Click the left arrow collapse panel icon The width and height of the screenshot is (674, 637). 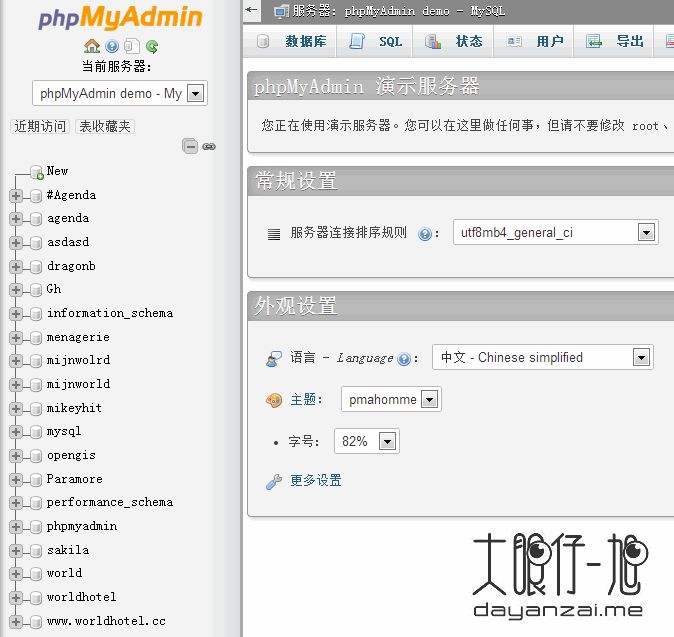[252, 9]
